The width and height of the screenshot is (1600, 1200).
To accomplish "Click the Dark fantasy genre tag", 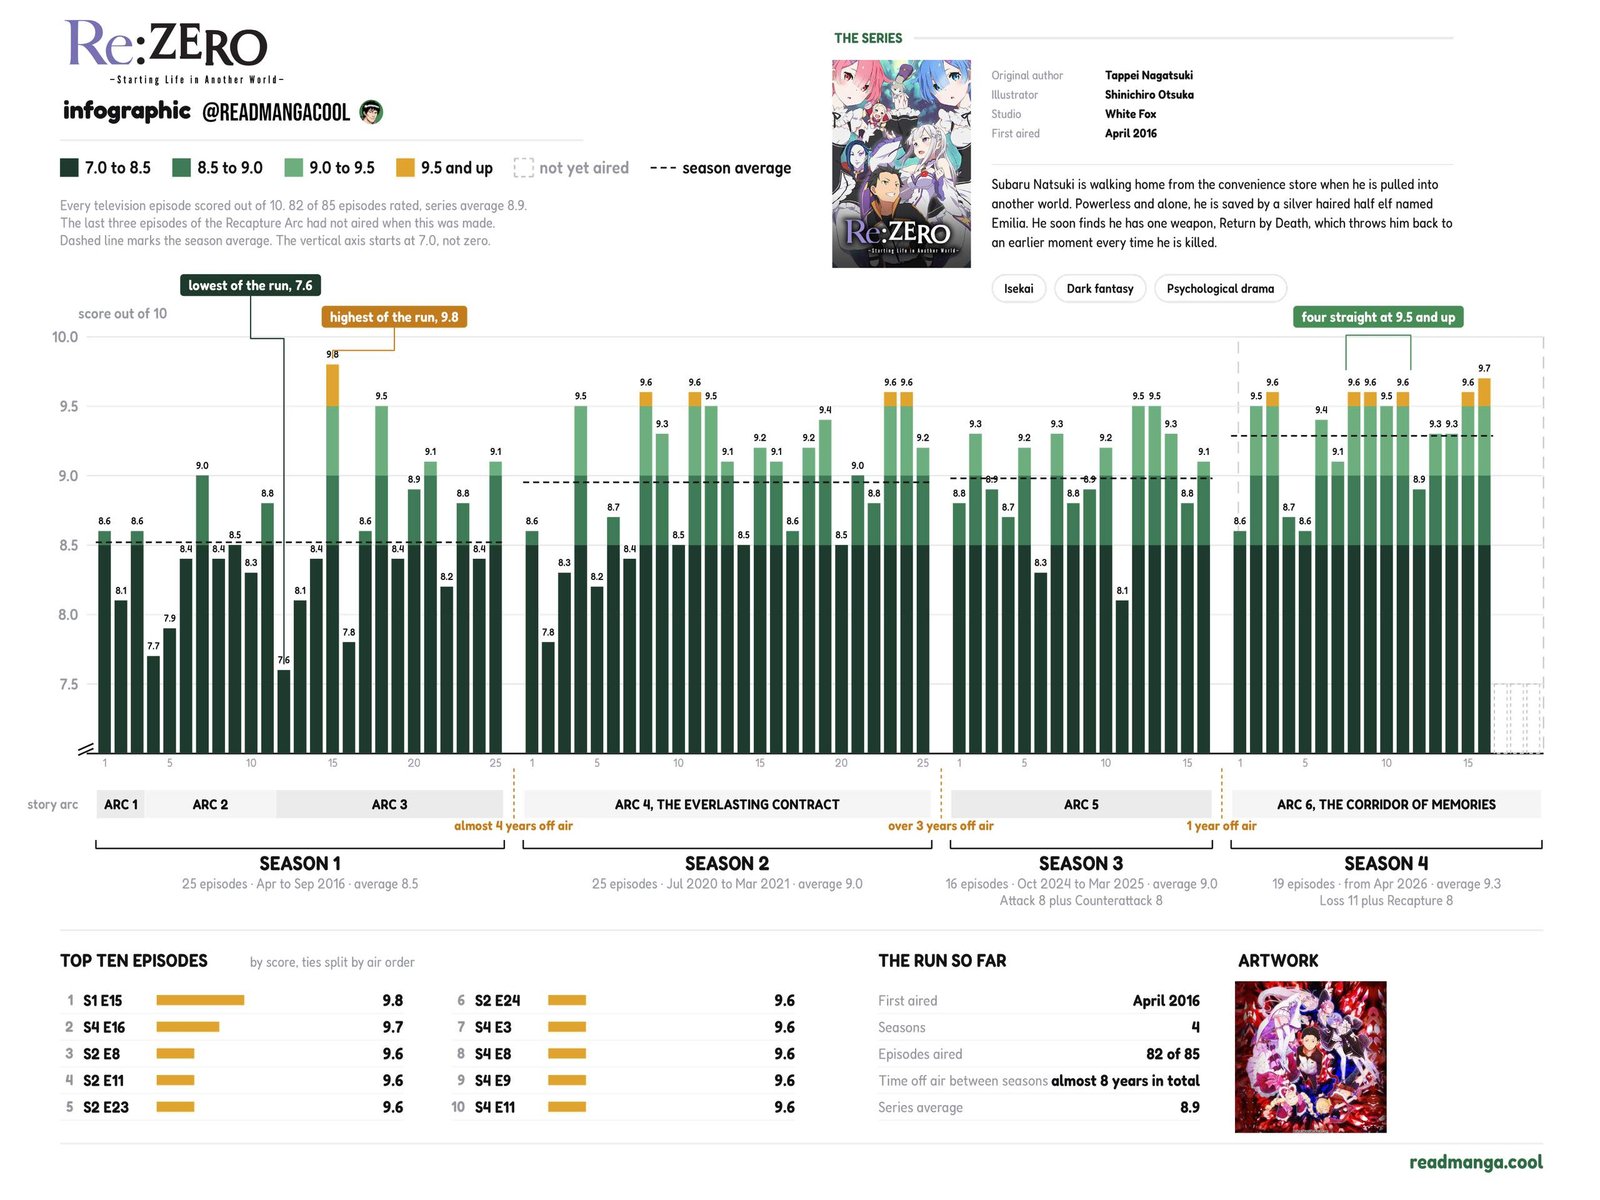I will tap(1100, 289).
